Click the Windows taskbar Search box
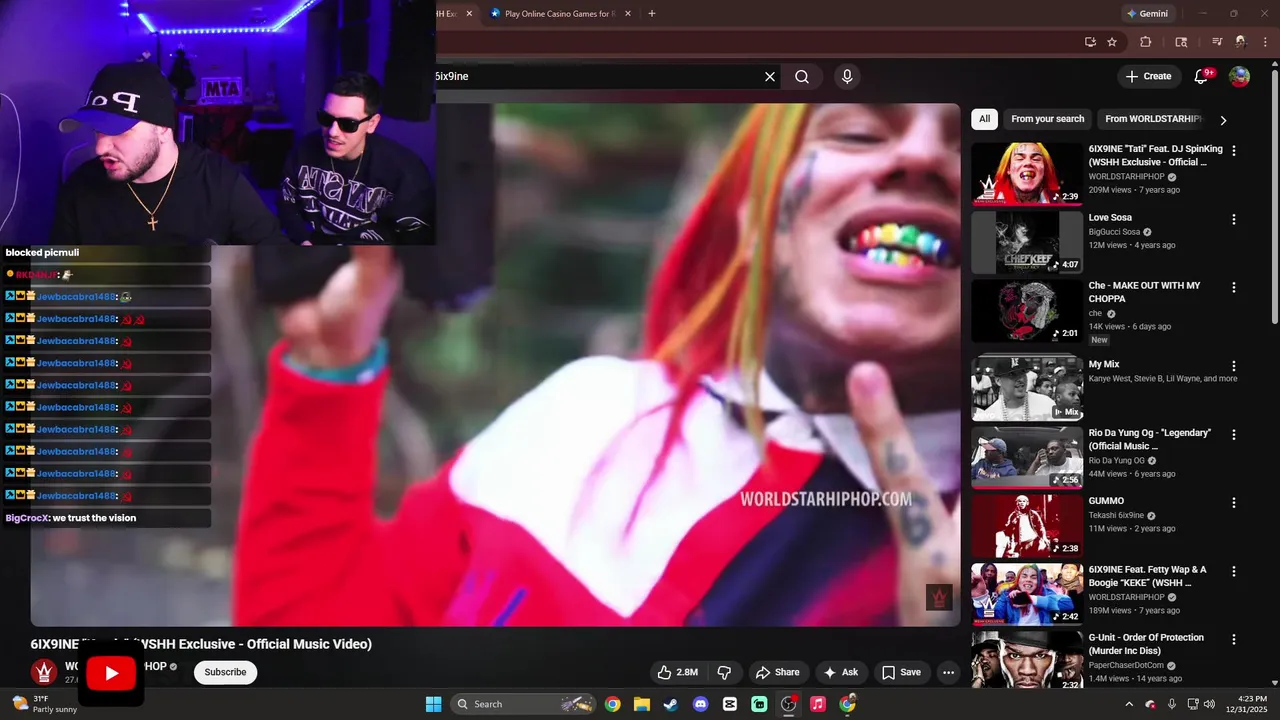Viewport: 1280px width, 720px height. tap(523, 704)
